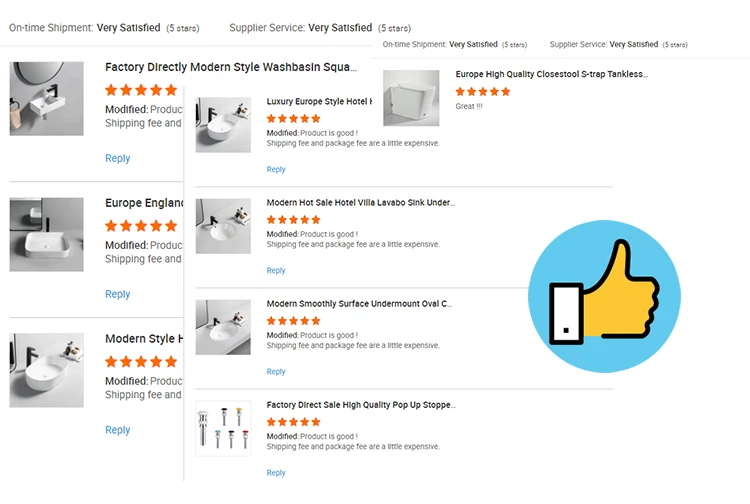Open the pop up stopper product thumbnail
Screen dimensions: 750x504
pos(223,428)
